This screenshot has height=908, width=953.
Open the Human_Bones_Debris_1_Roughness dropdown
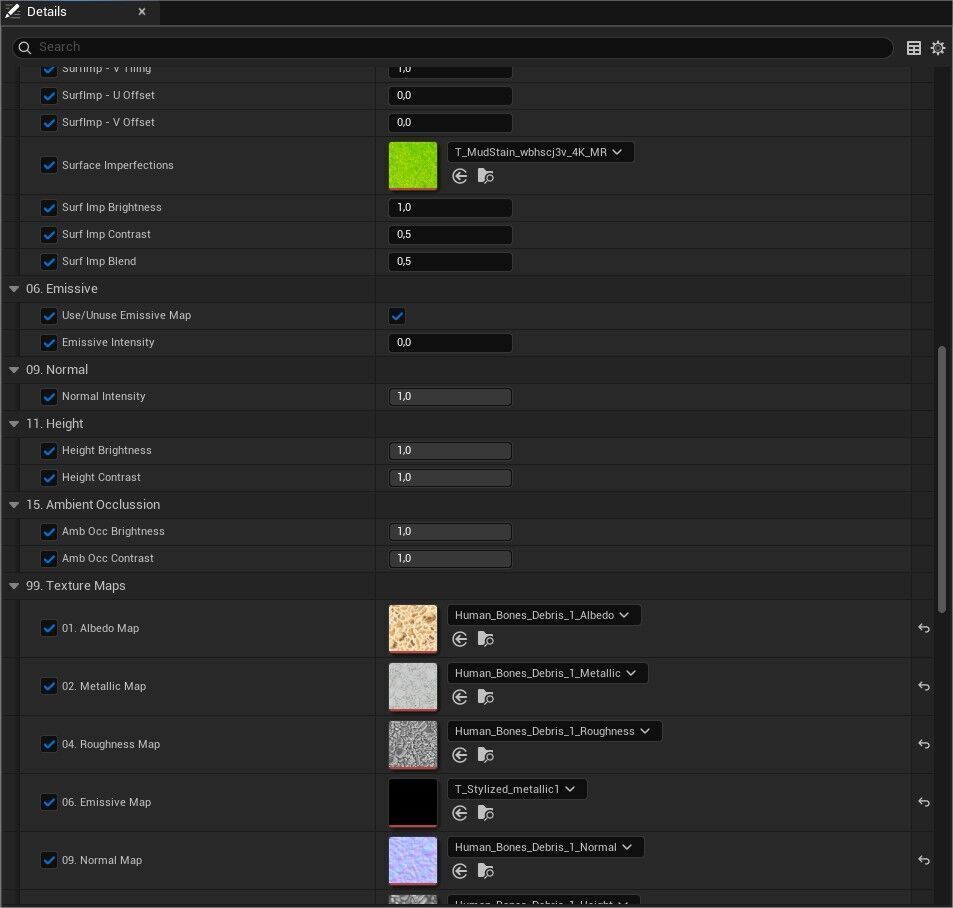click(554, 731)
